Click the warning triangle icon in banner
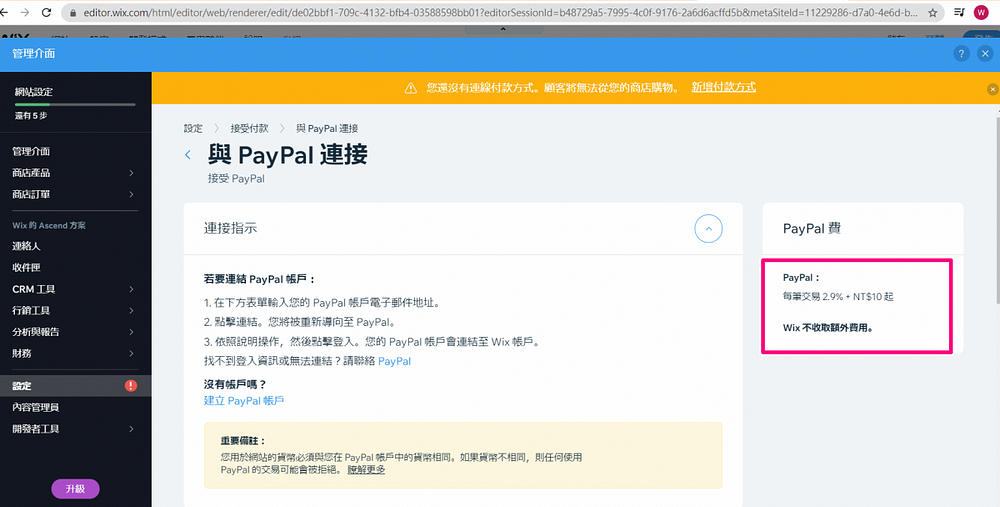Image resolution: width=1000 pixels, height=507 pixels. (x=411, y=88)
